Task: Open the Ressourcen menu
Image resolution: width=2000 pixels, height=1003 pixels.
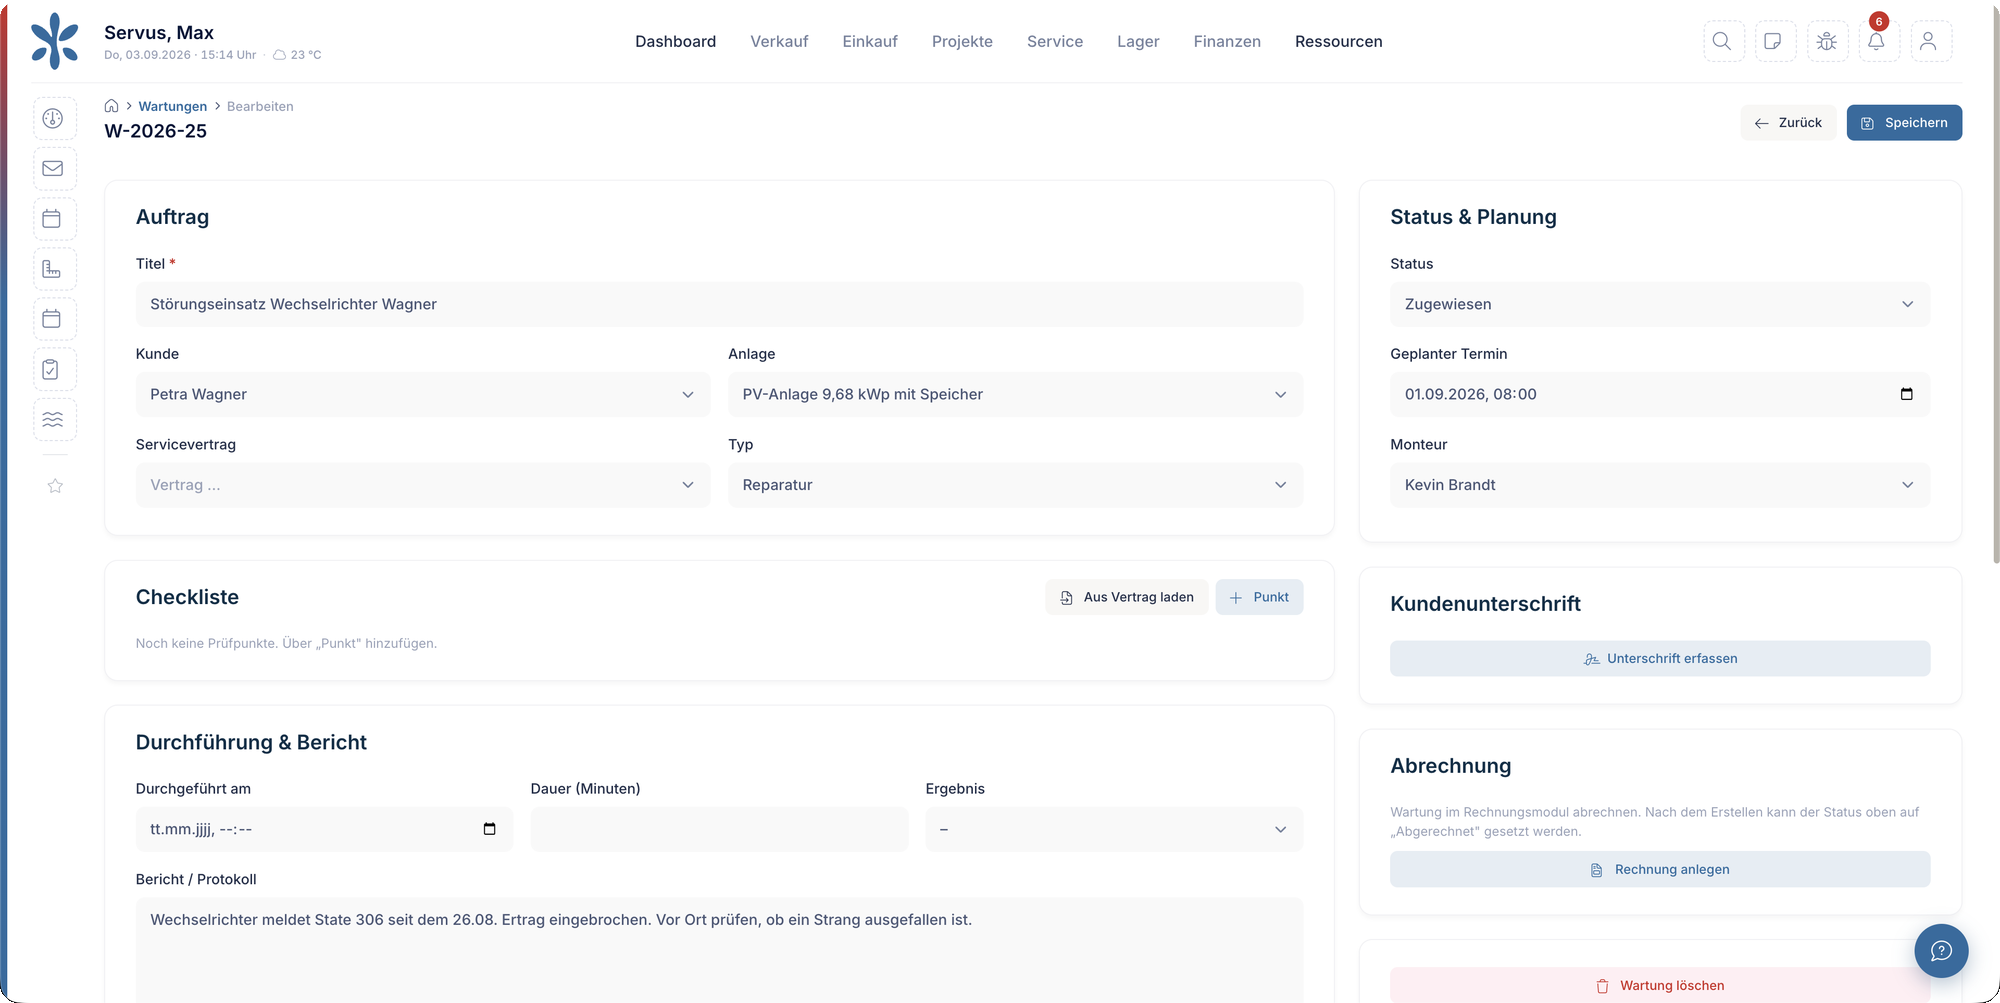Action: [x=1338, y=41]
